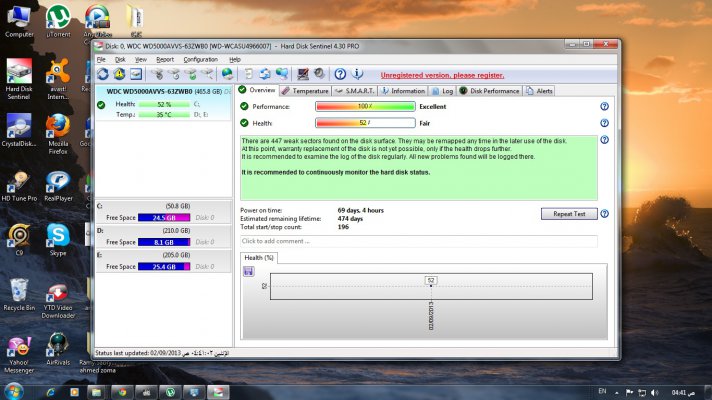Viewport: 712px width, 400px height.
Task: Click the yellow warning alerts toolbar icon
Action: tap(119, 74)
